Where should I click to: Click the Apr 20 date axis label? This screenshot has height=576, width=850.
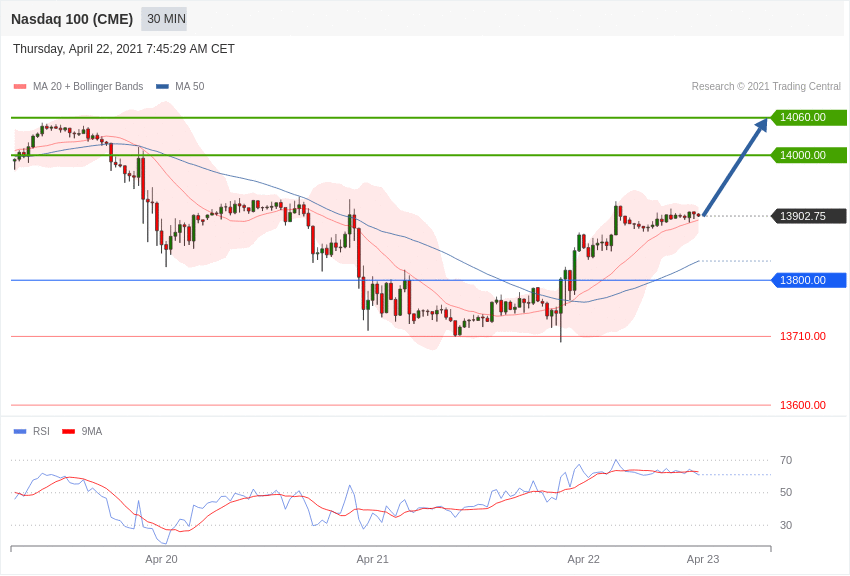[161, 560]
